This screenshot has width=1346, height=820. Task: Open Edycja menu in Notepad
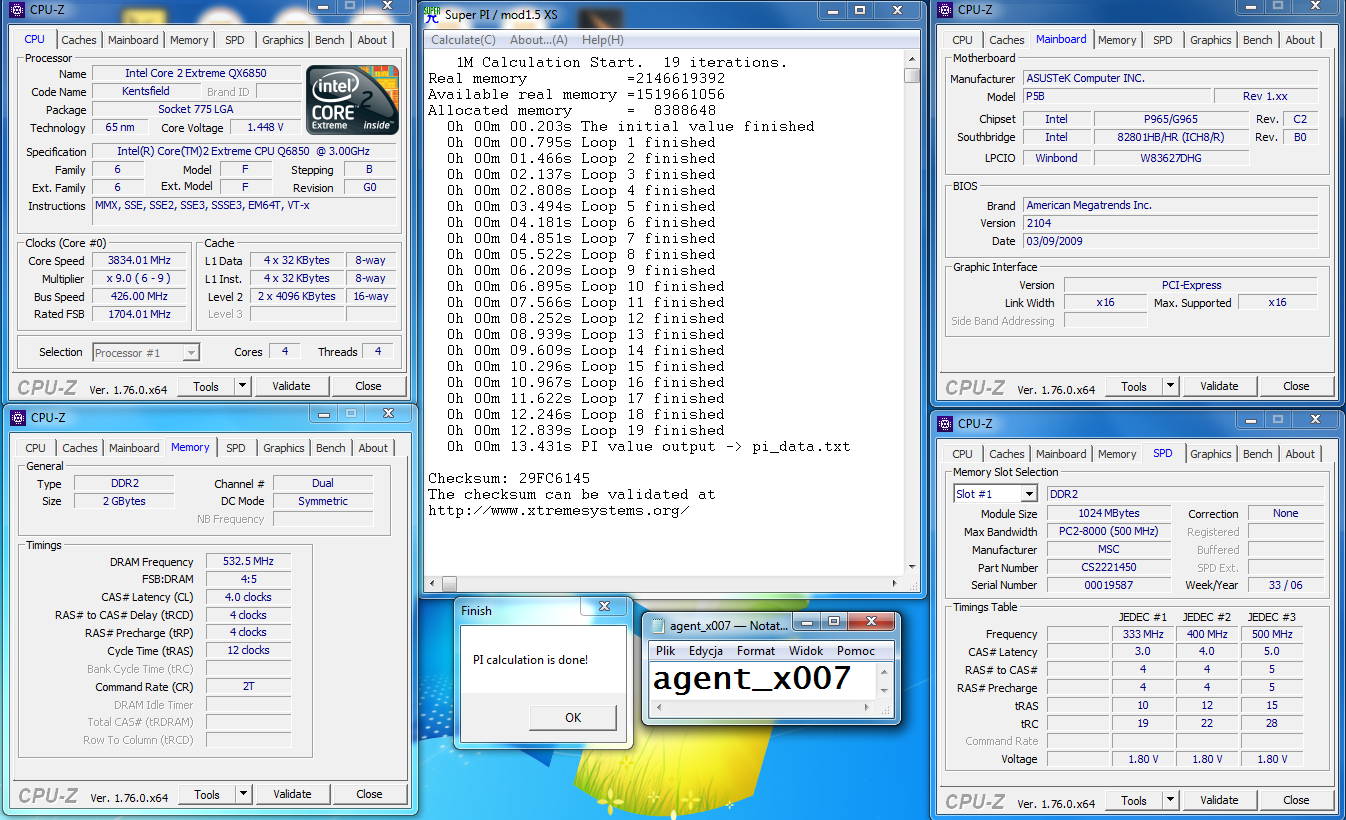point(705,651)
